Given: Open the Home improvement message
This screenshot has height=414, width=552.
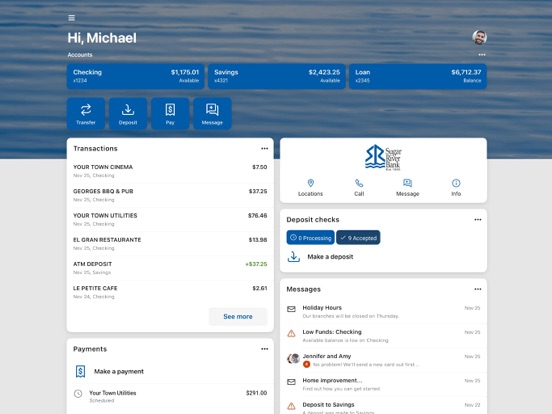Looking at the screenshot, I should pos(383,384).
